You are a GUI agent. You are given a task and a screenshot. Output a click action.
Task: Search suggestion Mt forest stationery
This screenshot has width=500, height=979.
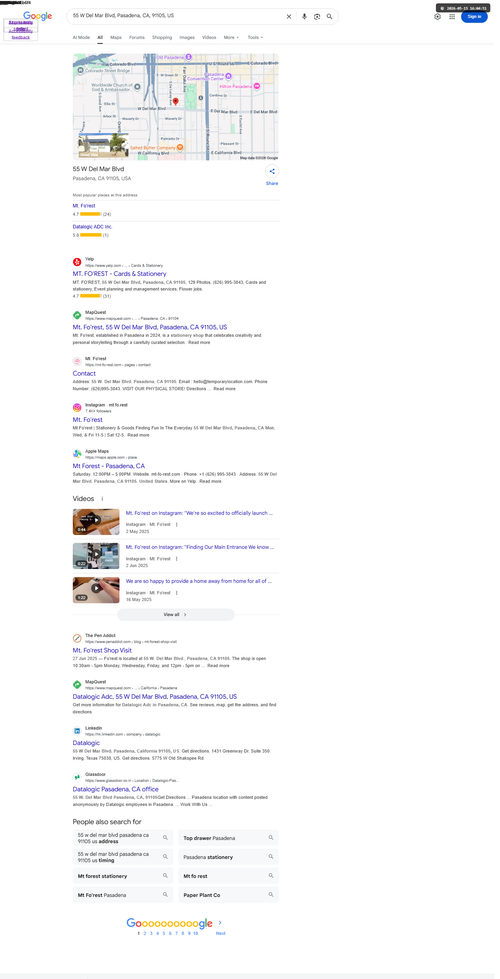(x=123, y=876)
